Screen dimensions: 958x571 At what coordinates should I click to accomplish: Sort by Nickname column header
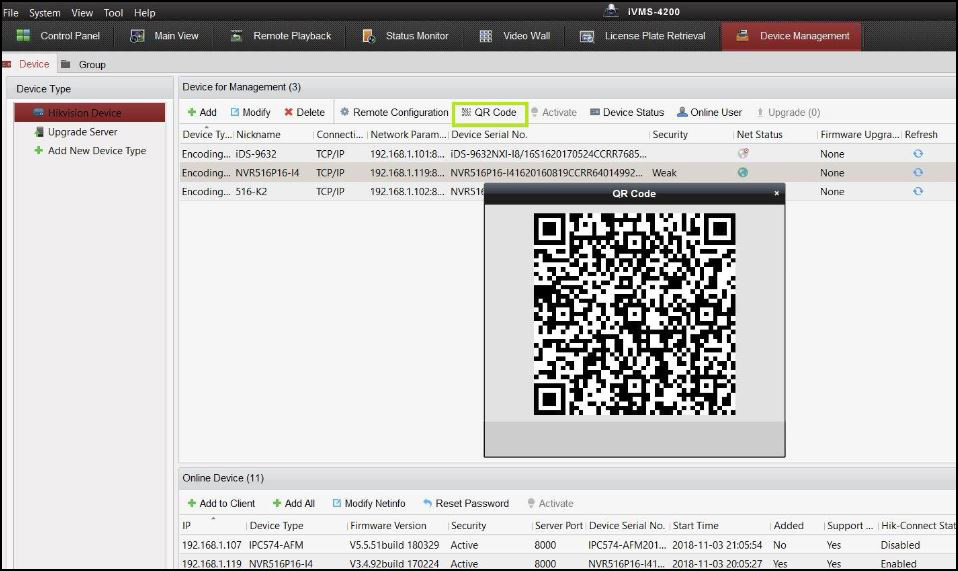(x=258, y=135)
